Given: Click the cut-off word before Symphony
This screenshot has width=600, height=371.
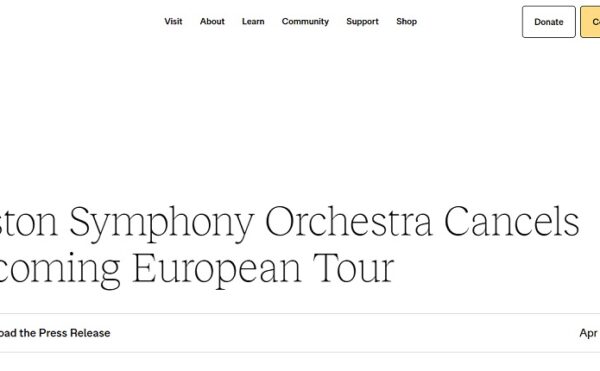Looking at the screenshot, I should (x=29, y=223).
